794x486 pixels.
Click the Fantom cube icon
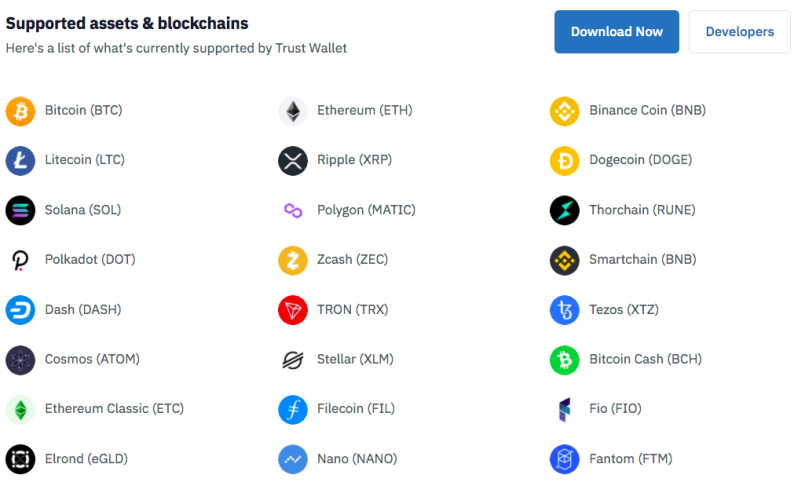coord(565,459)
